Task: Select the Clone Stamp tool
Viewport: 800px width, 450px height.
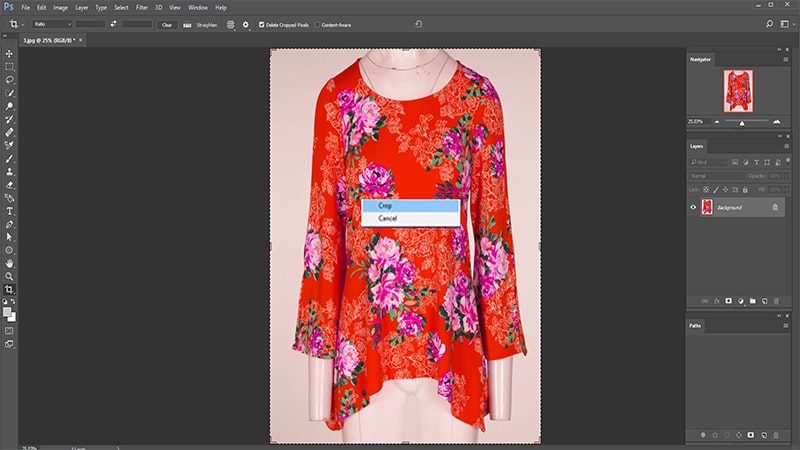Action: click(x=9, y=172)
